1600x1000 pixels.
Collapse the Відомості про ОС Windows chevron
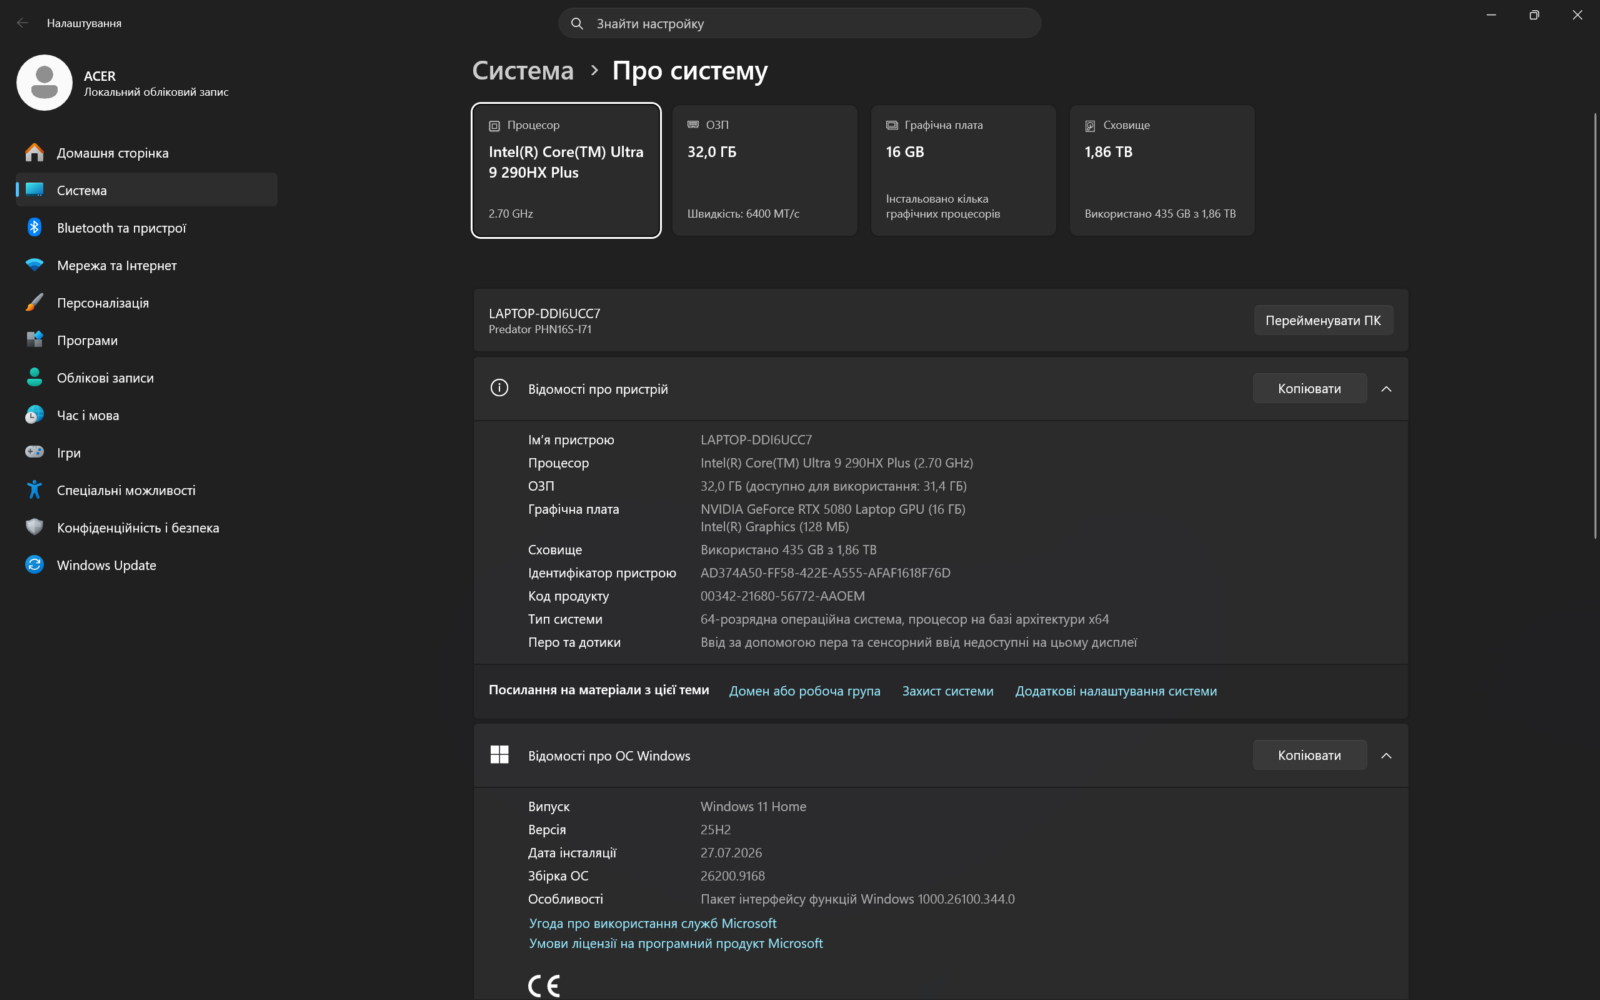click(x=1386, y=756)
